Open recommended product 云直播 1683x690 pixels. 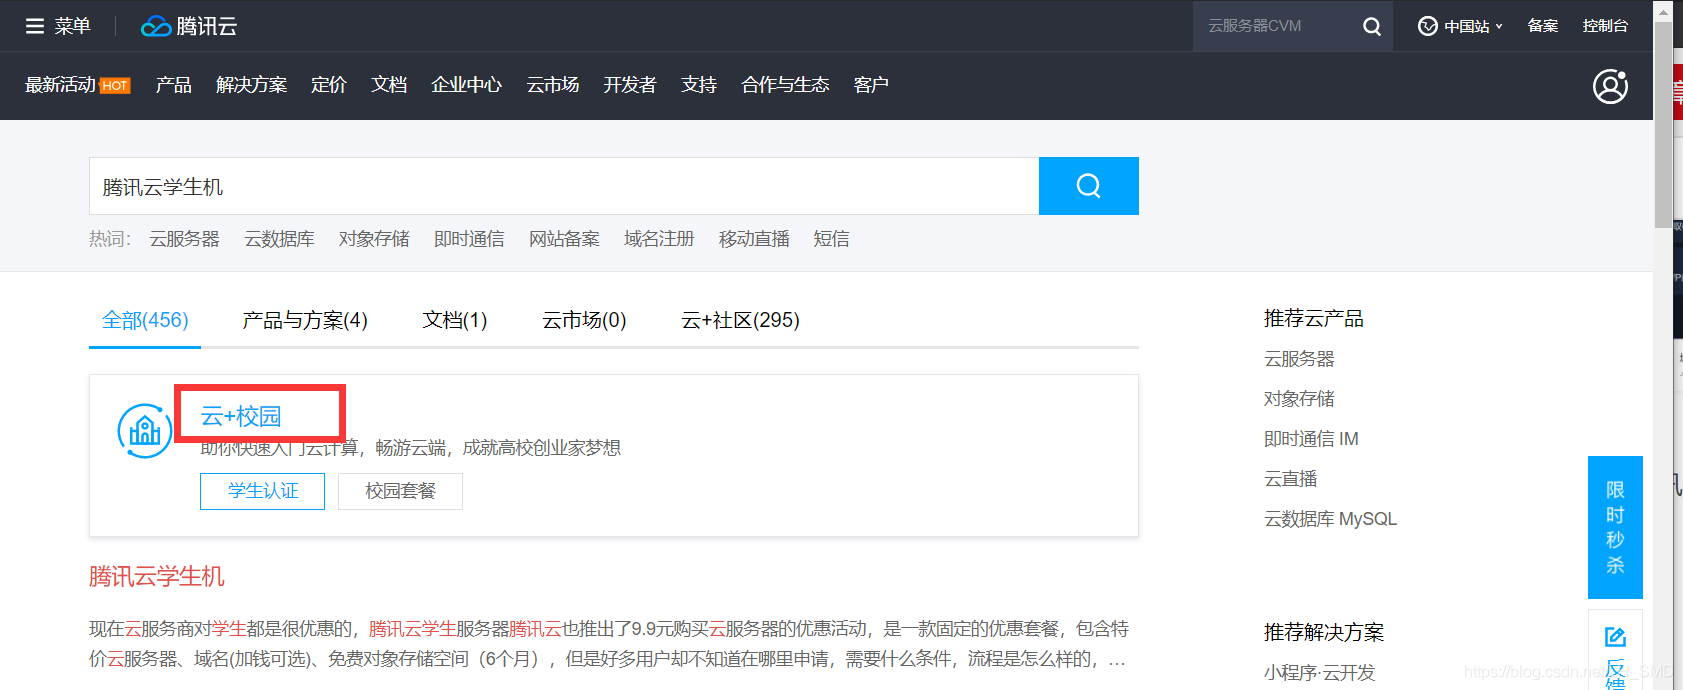(x=1290, y=479)
